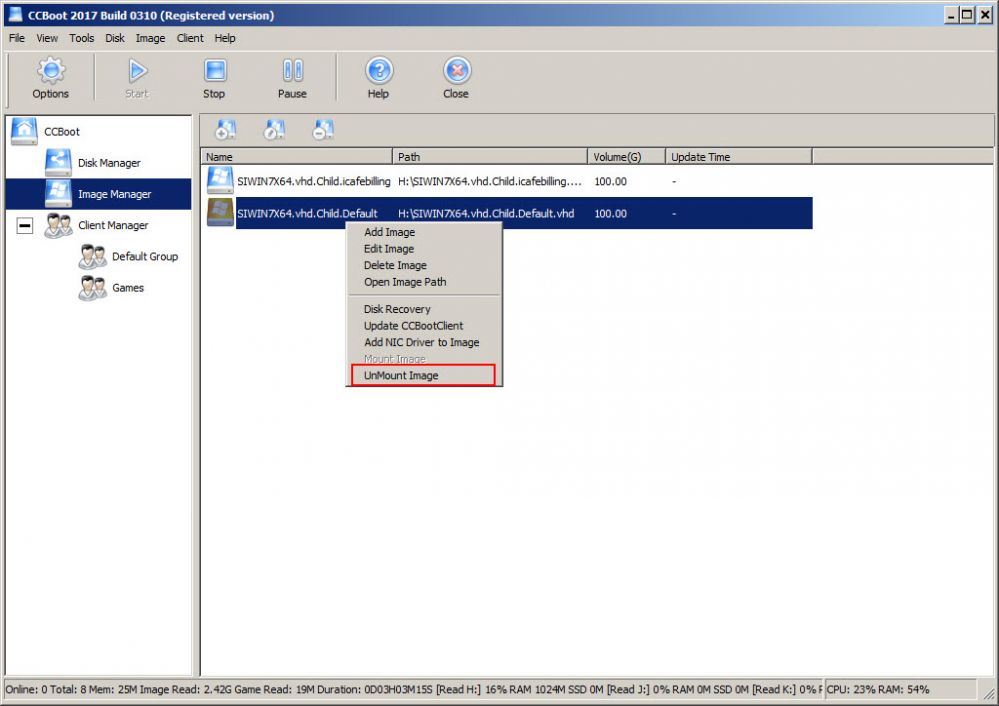This screenshot has width=999, height=706.
Task: Open the Help question mark icon
Action: coord(379,71)
